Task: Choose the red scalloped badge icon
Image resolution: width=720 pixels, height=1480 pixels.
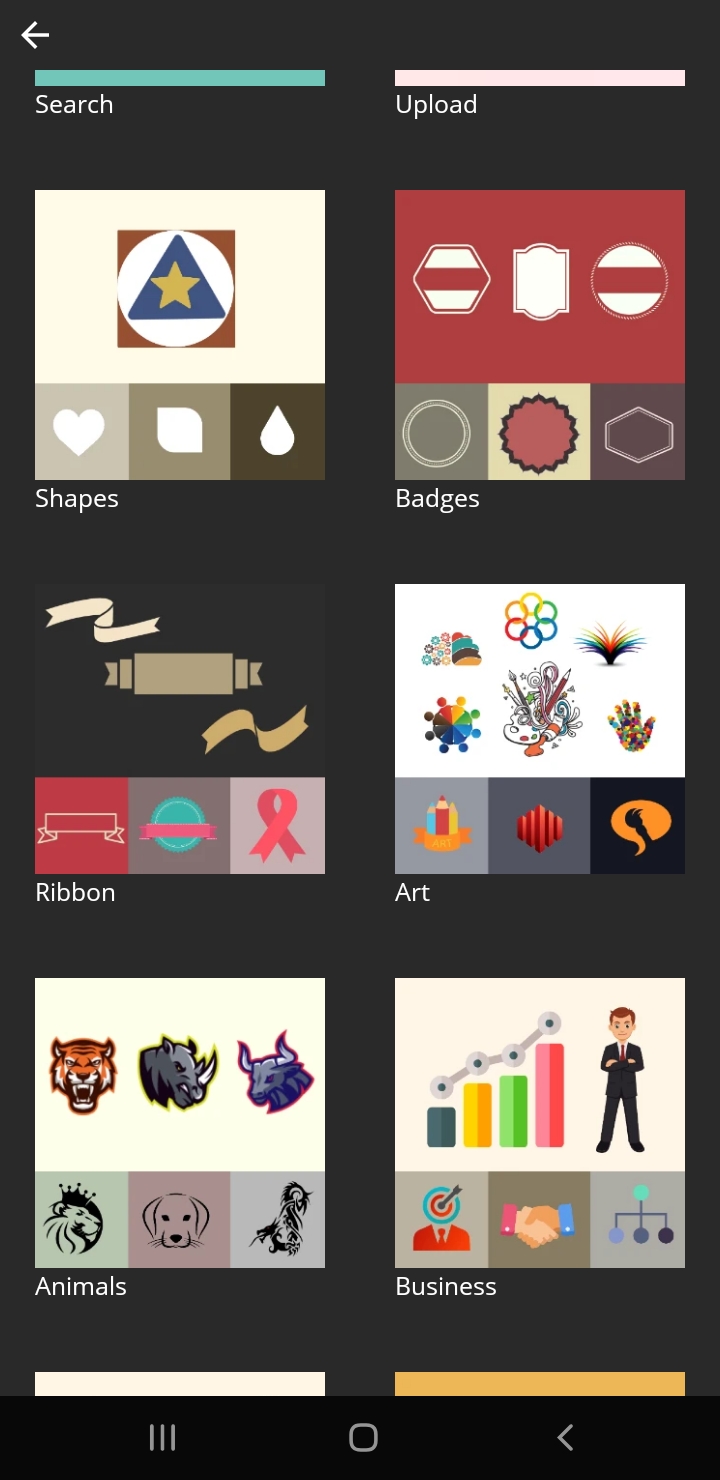Action: (x=539, y=432)
